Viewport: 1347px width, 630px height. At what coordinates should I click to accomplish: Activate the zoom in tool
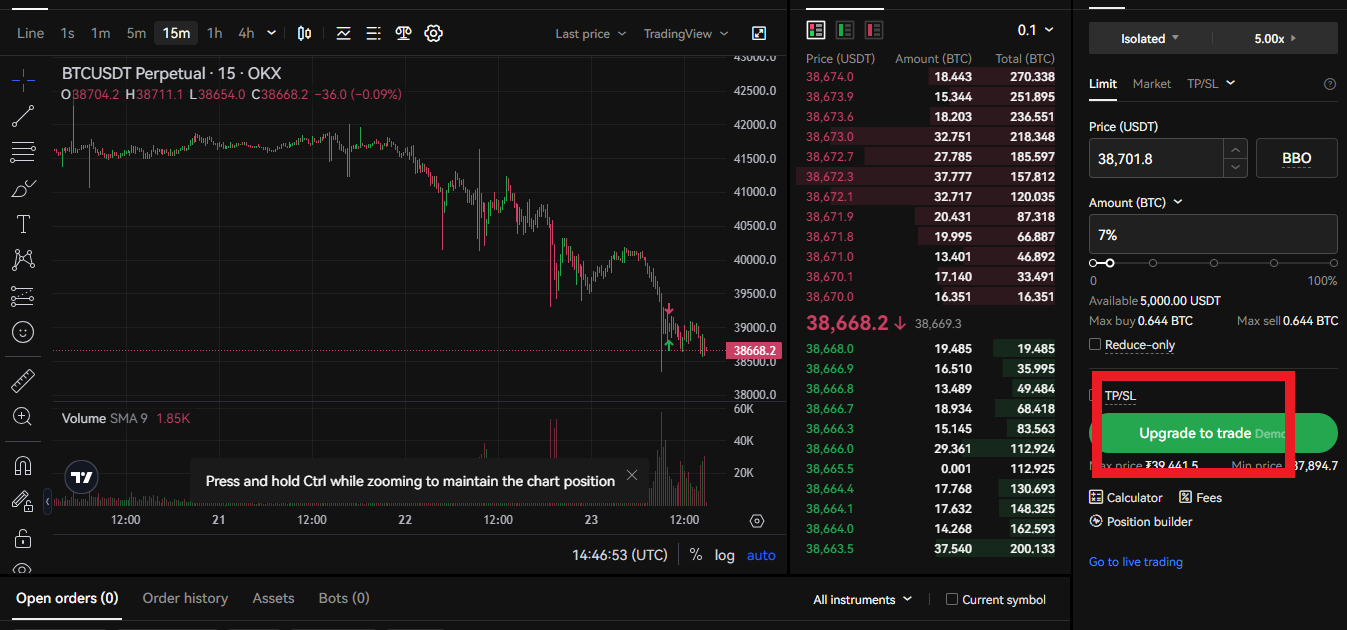[x=23, y=416]
